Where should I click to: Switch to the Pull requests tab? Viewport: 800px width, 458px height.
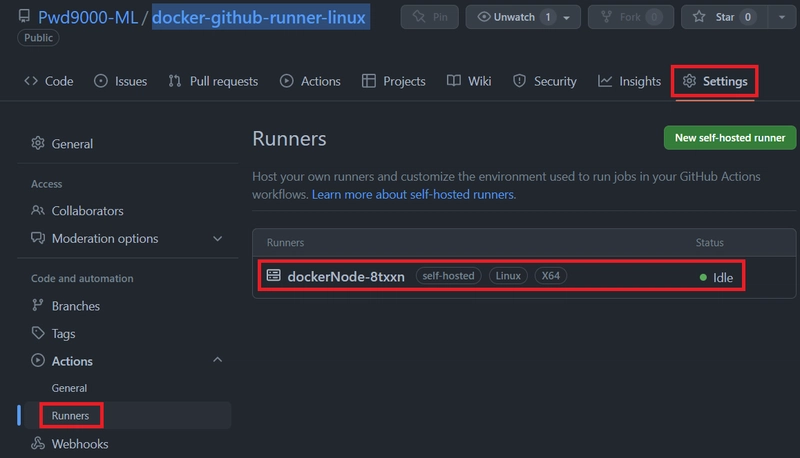[x=213, y=81]
